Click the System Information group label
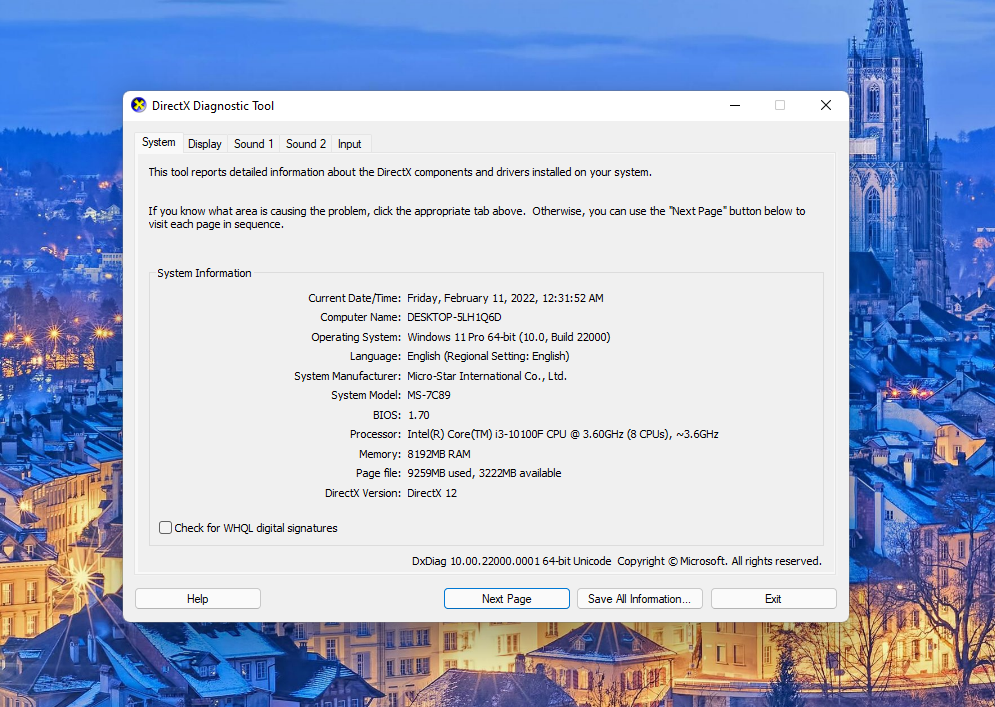This screenshot has width=995, height=707. [203, 272]
